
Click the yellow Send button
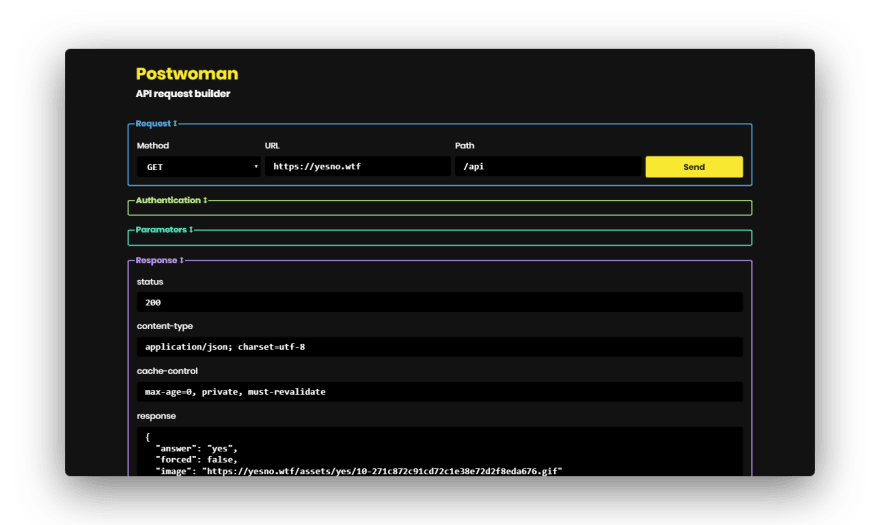point(694,167)
